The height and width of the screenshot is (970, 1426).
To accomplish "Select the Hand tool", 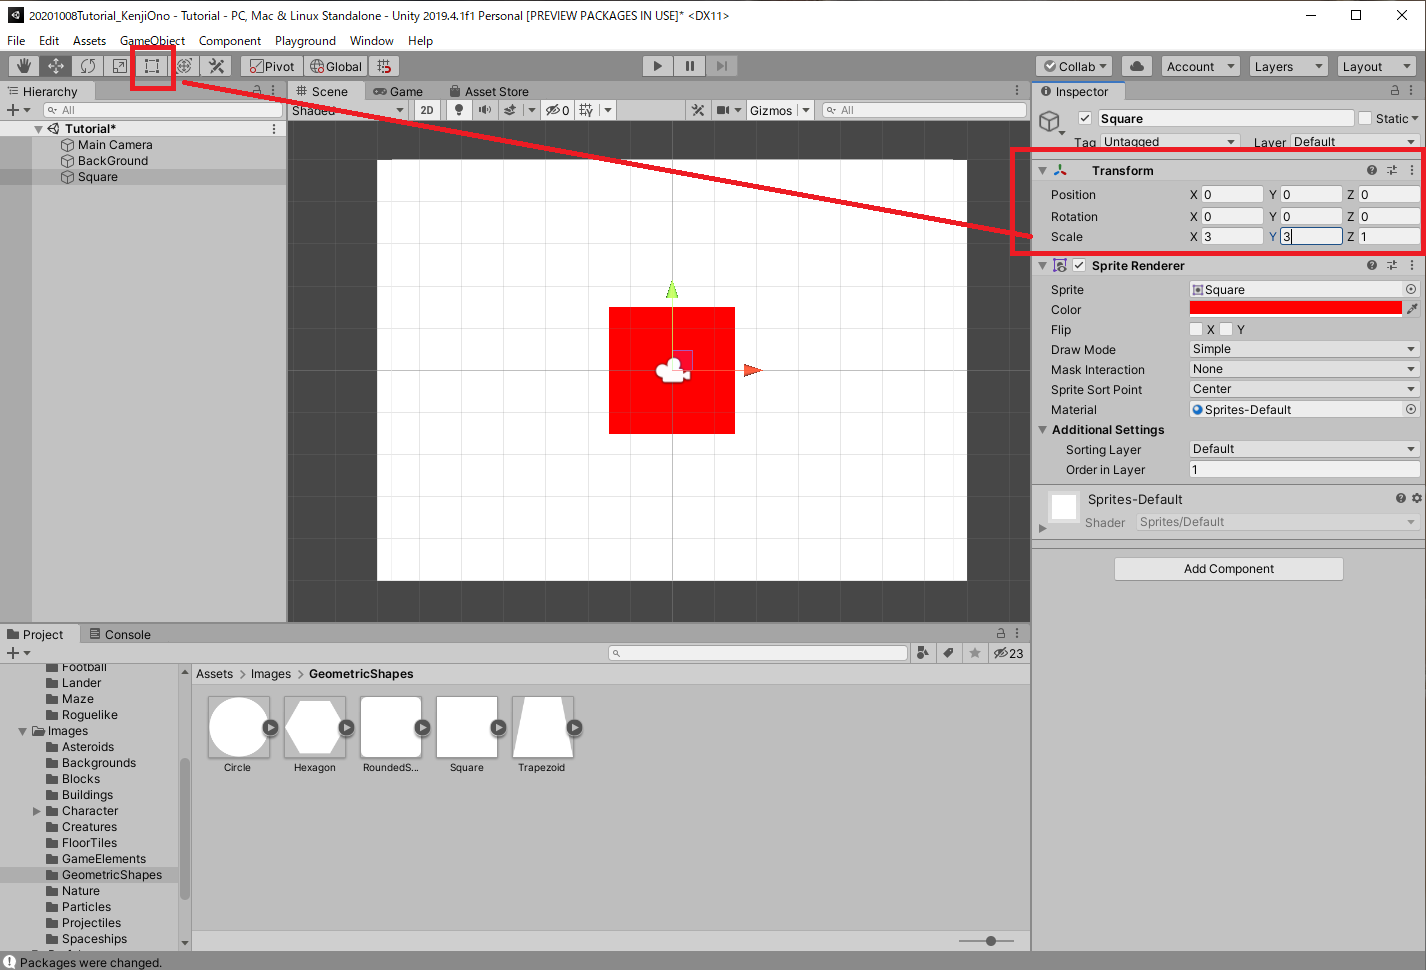I will [24, 66].
